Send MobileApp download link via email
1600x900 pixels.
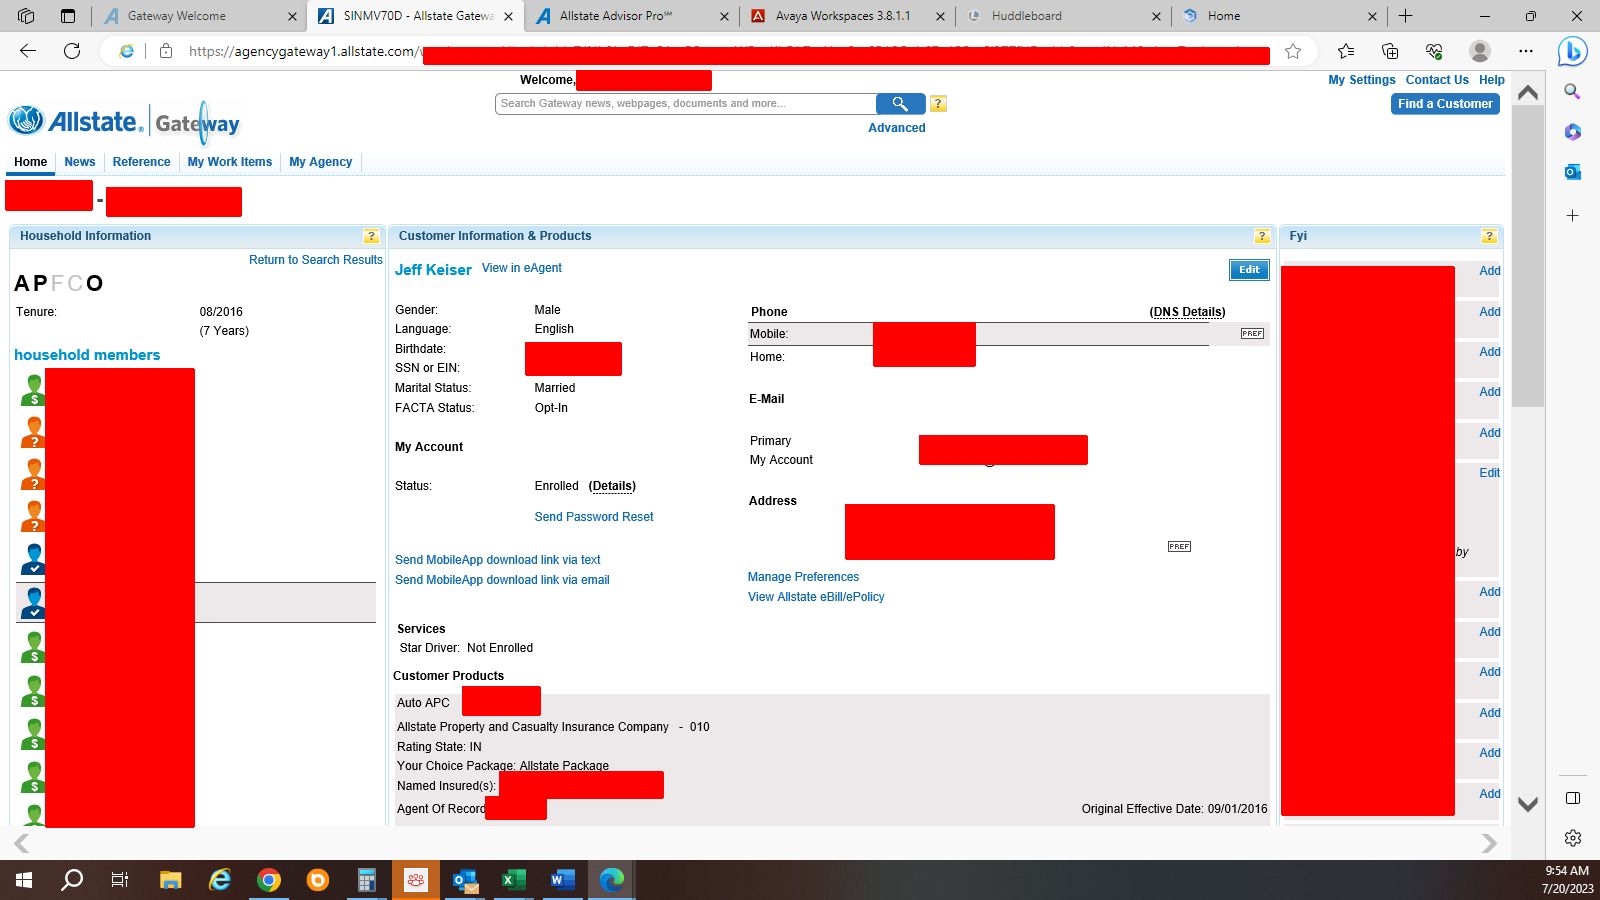pyautogui.click(x=502, y=580)
